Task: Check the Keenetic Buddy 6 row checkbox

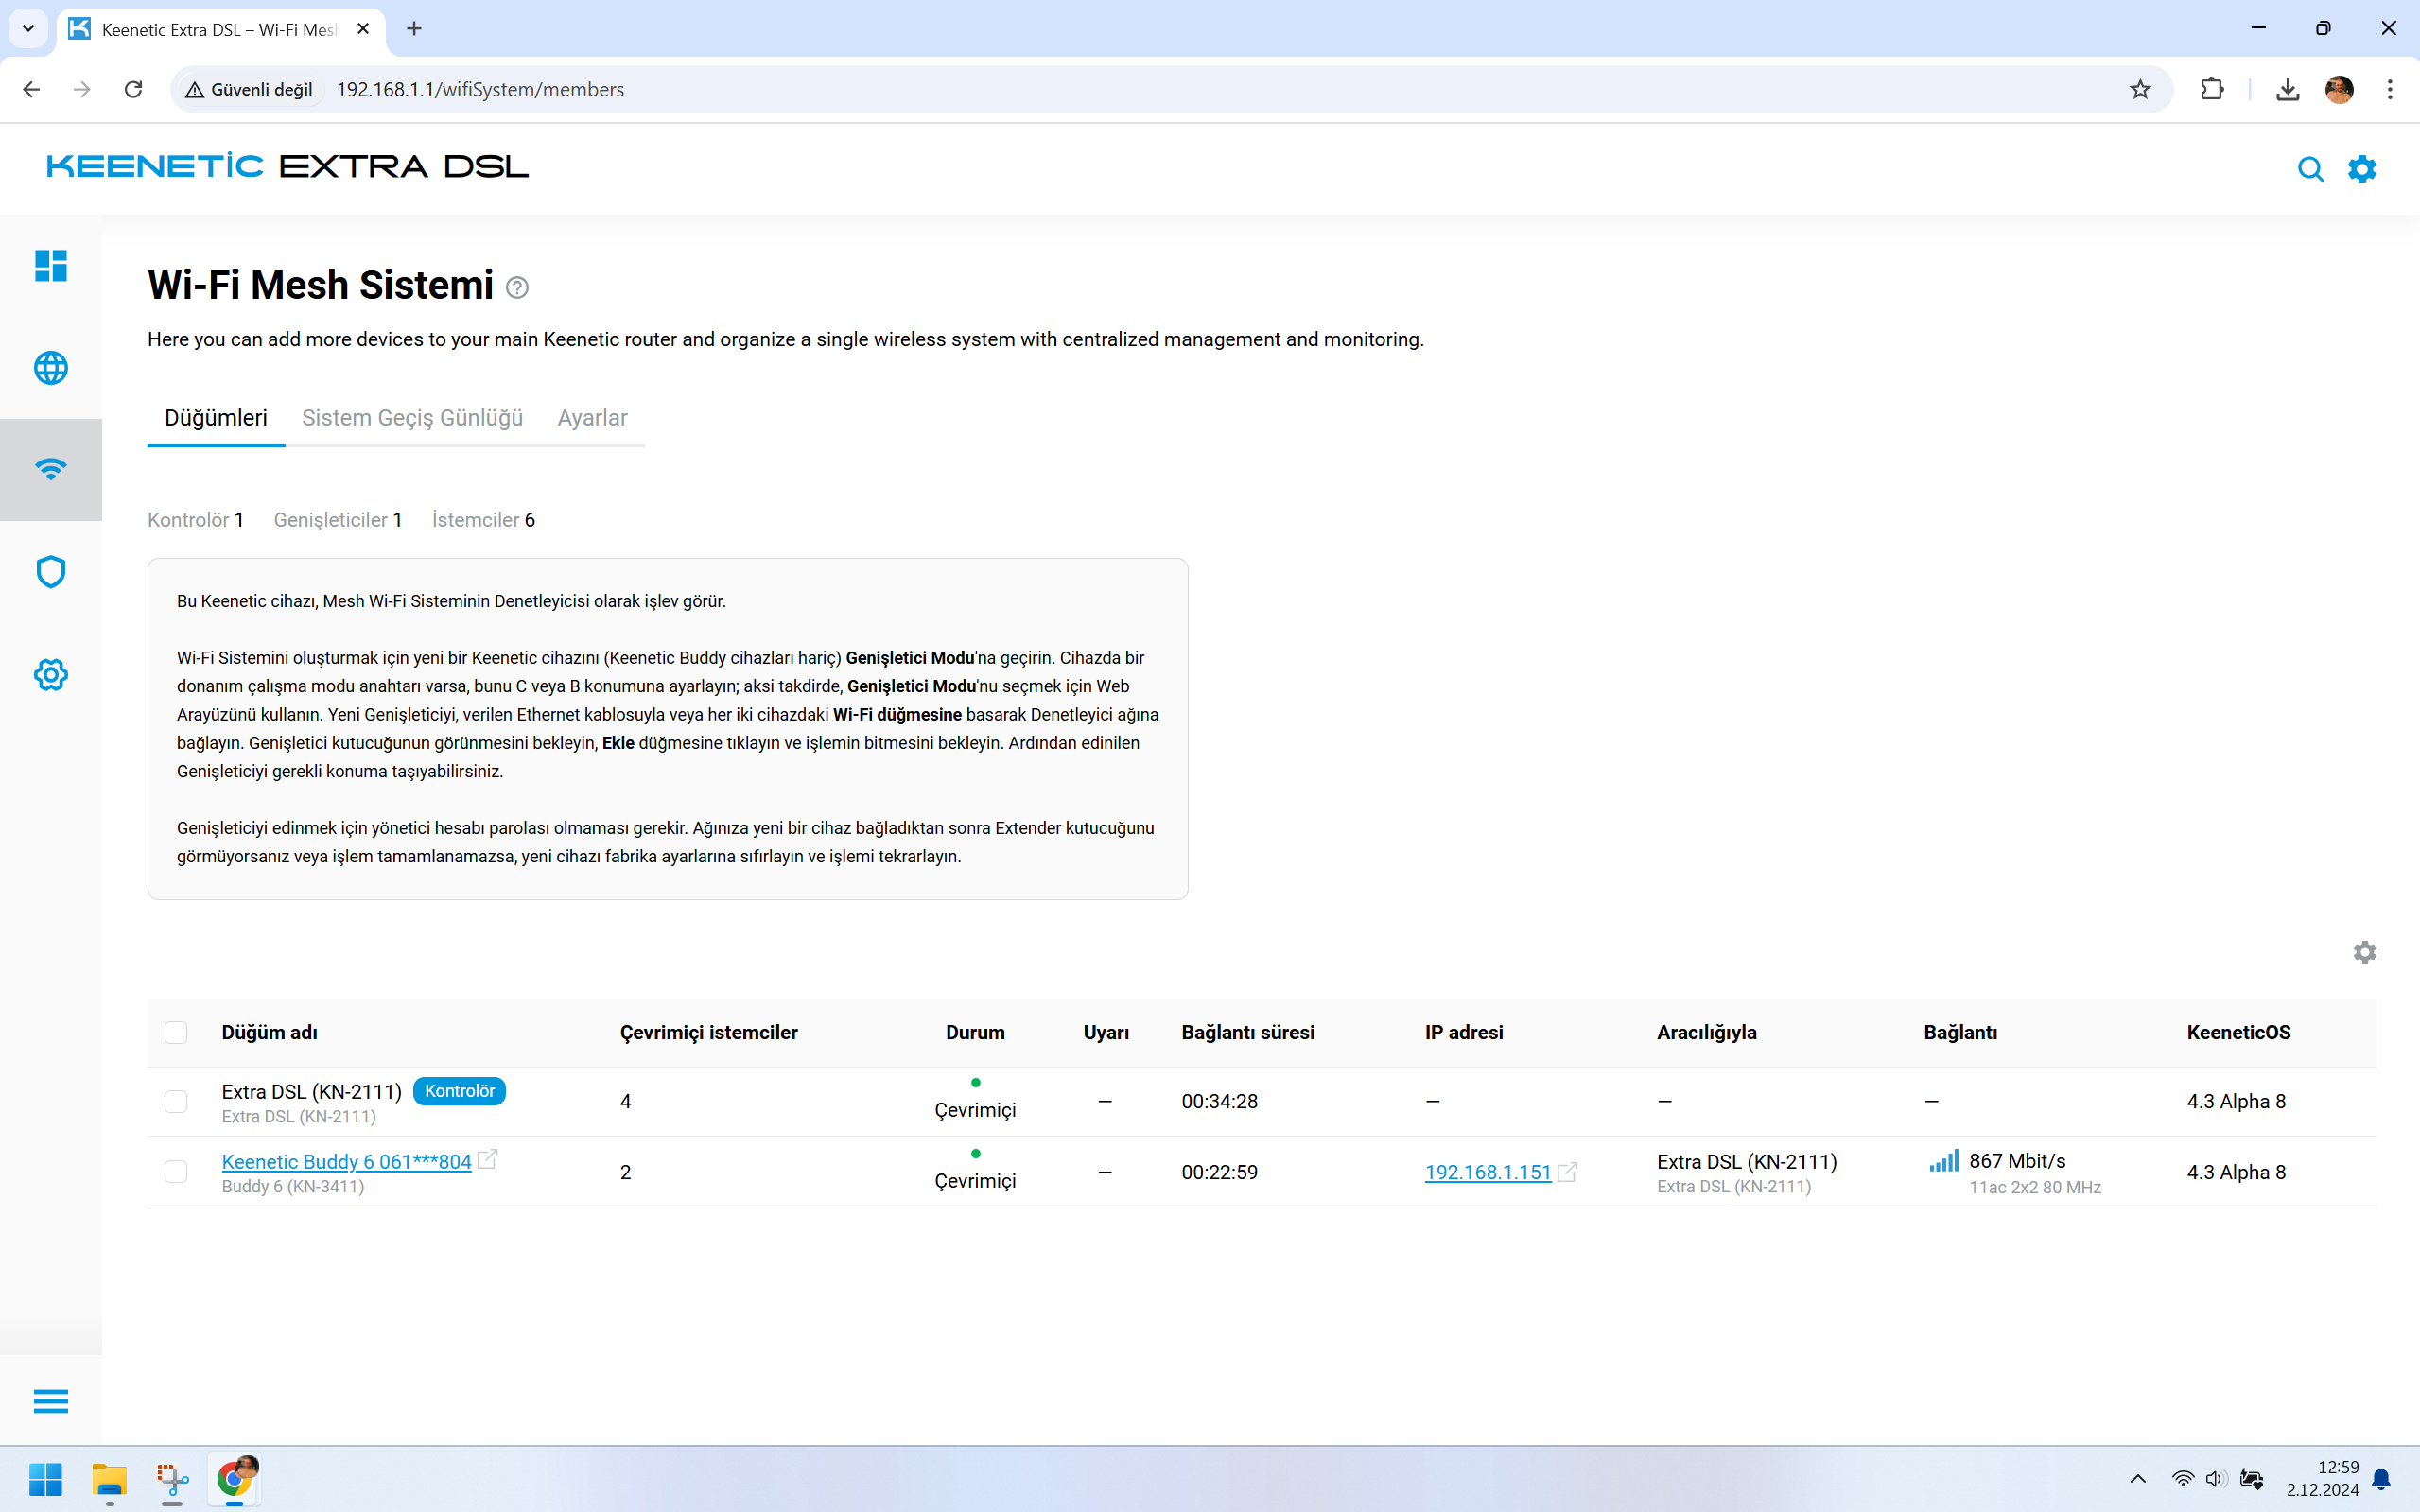Action: point(176,1171)
